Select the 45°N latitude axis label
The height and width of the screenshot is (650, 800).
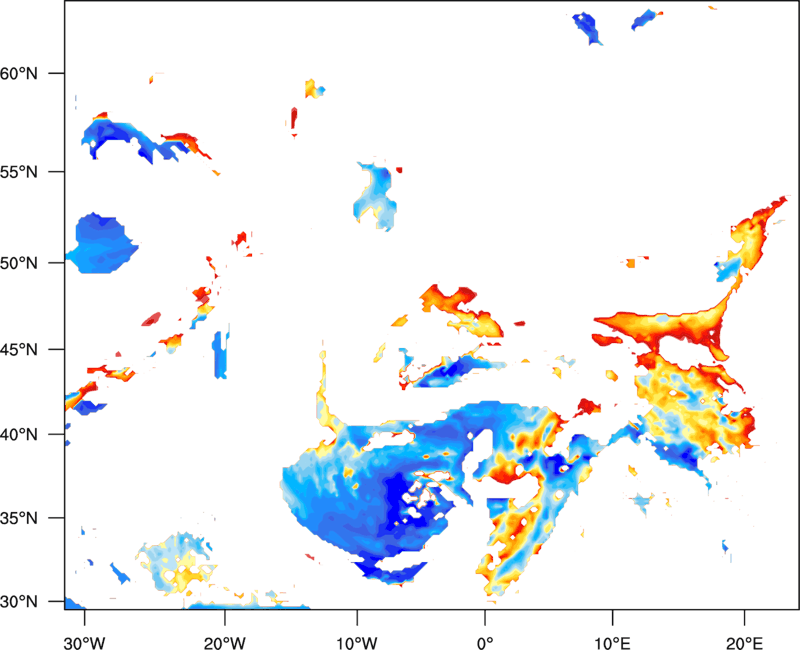pos(19,349)
